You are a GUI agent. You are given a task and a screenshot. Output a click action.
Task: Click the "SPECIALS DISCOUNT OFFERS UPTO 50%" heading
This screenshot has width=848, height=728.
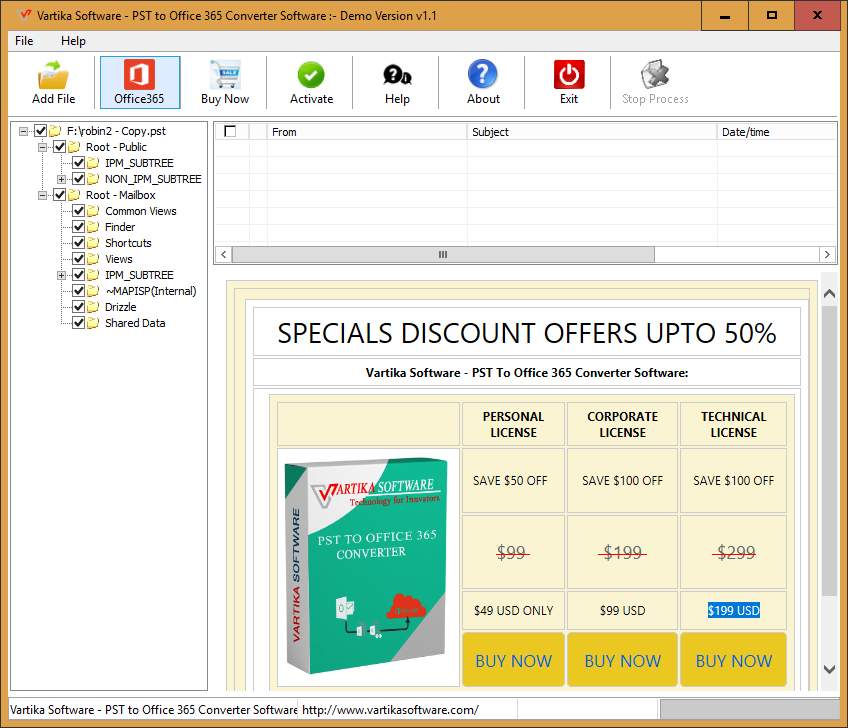point(527,333)
